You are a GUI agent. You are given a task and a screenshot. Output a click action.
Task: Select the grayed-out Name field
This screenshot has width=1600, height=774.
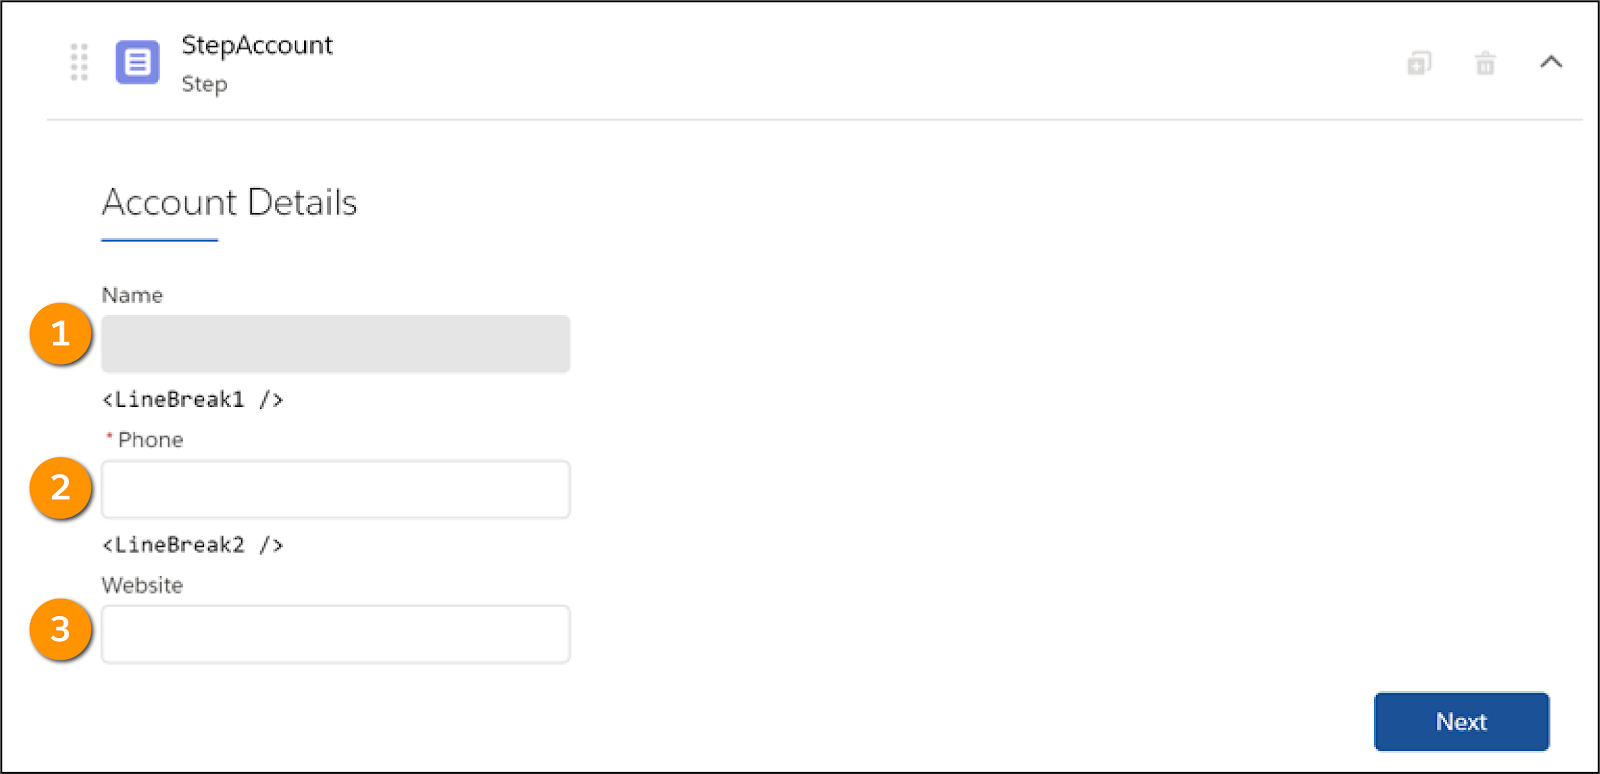tap(335, 343)
